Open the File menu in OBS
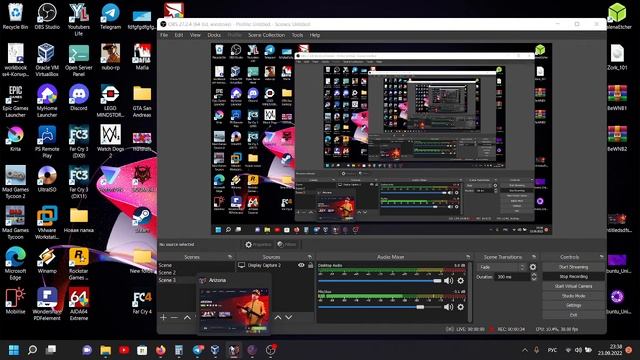This screenshot has width=640, height=360. (x=164, y=35)
